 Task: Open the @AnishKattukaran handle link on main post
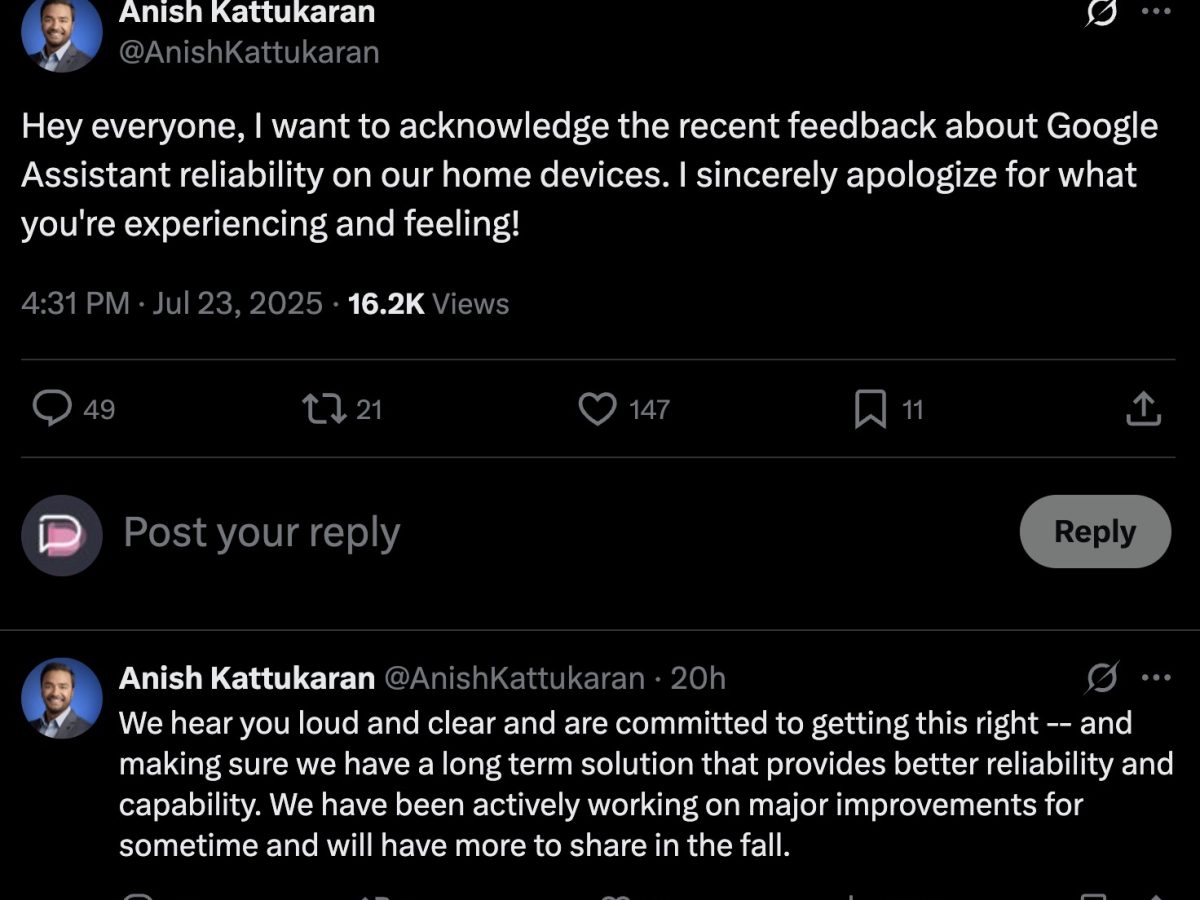click(249, 52)
